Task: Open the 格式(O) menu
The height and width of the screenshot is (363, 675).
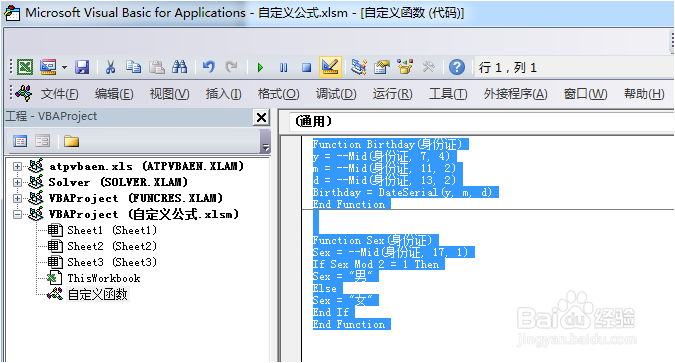Action: pyautogui.click(x=279, y=93)
